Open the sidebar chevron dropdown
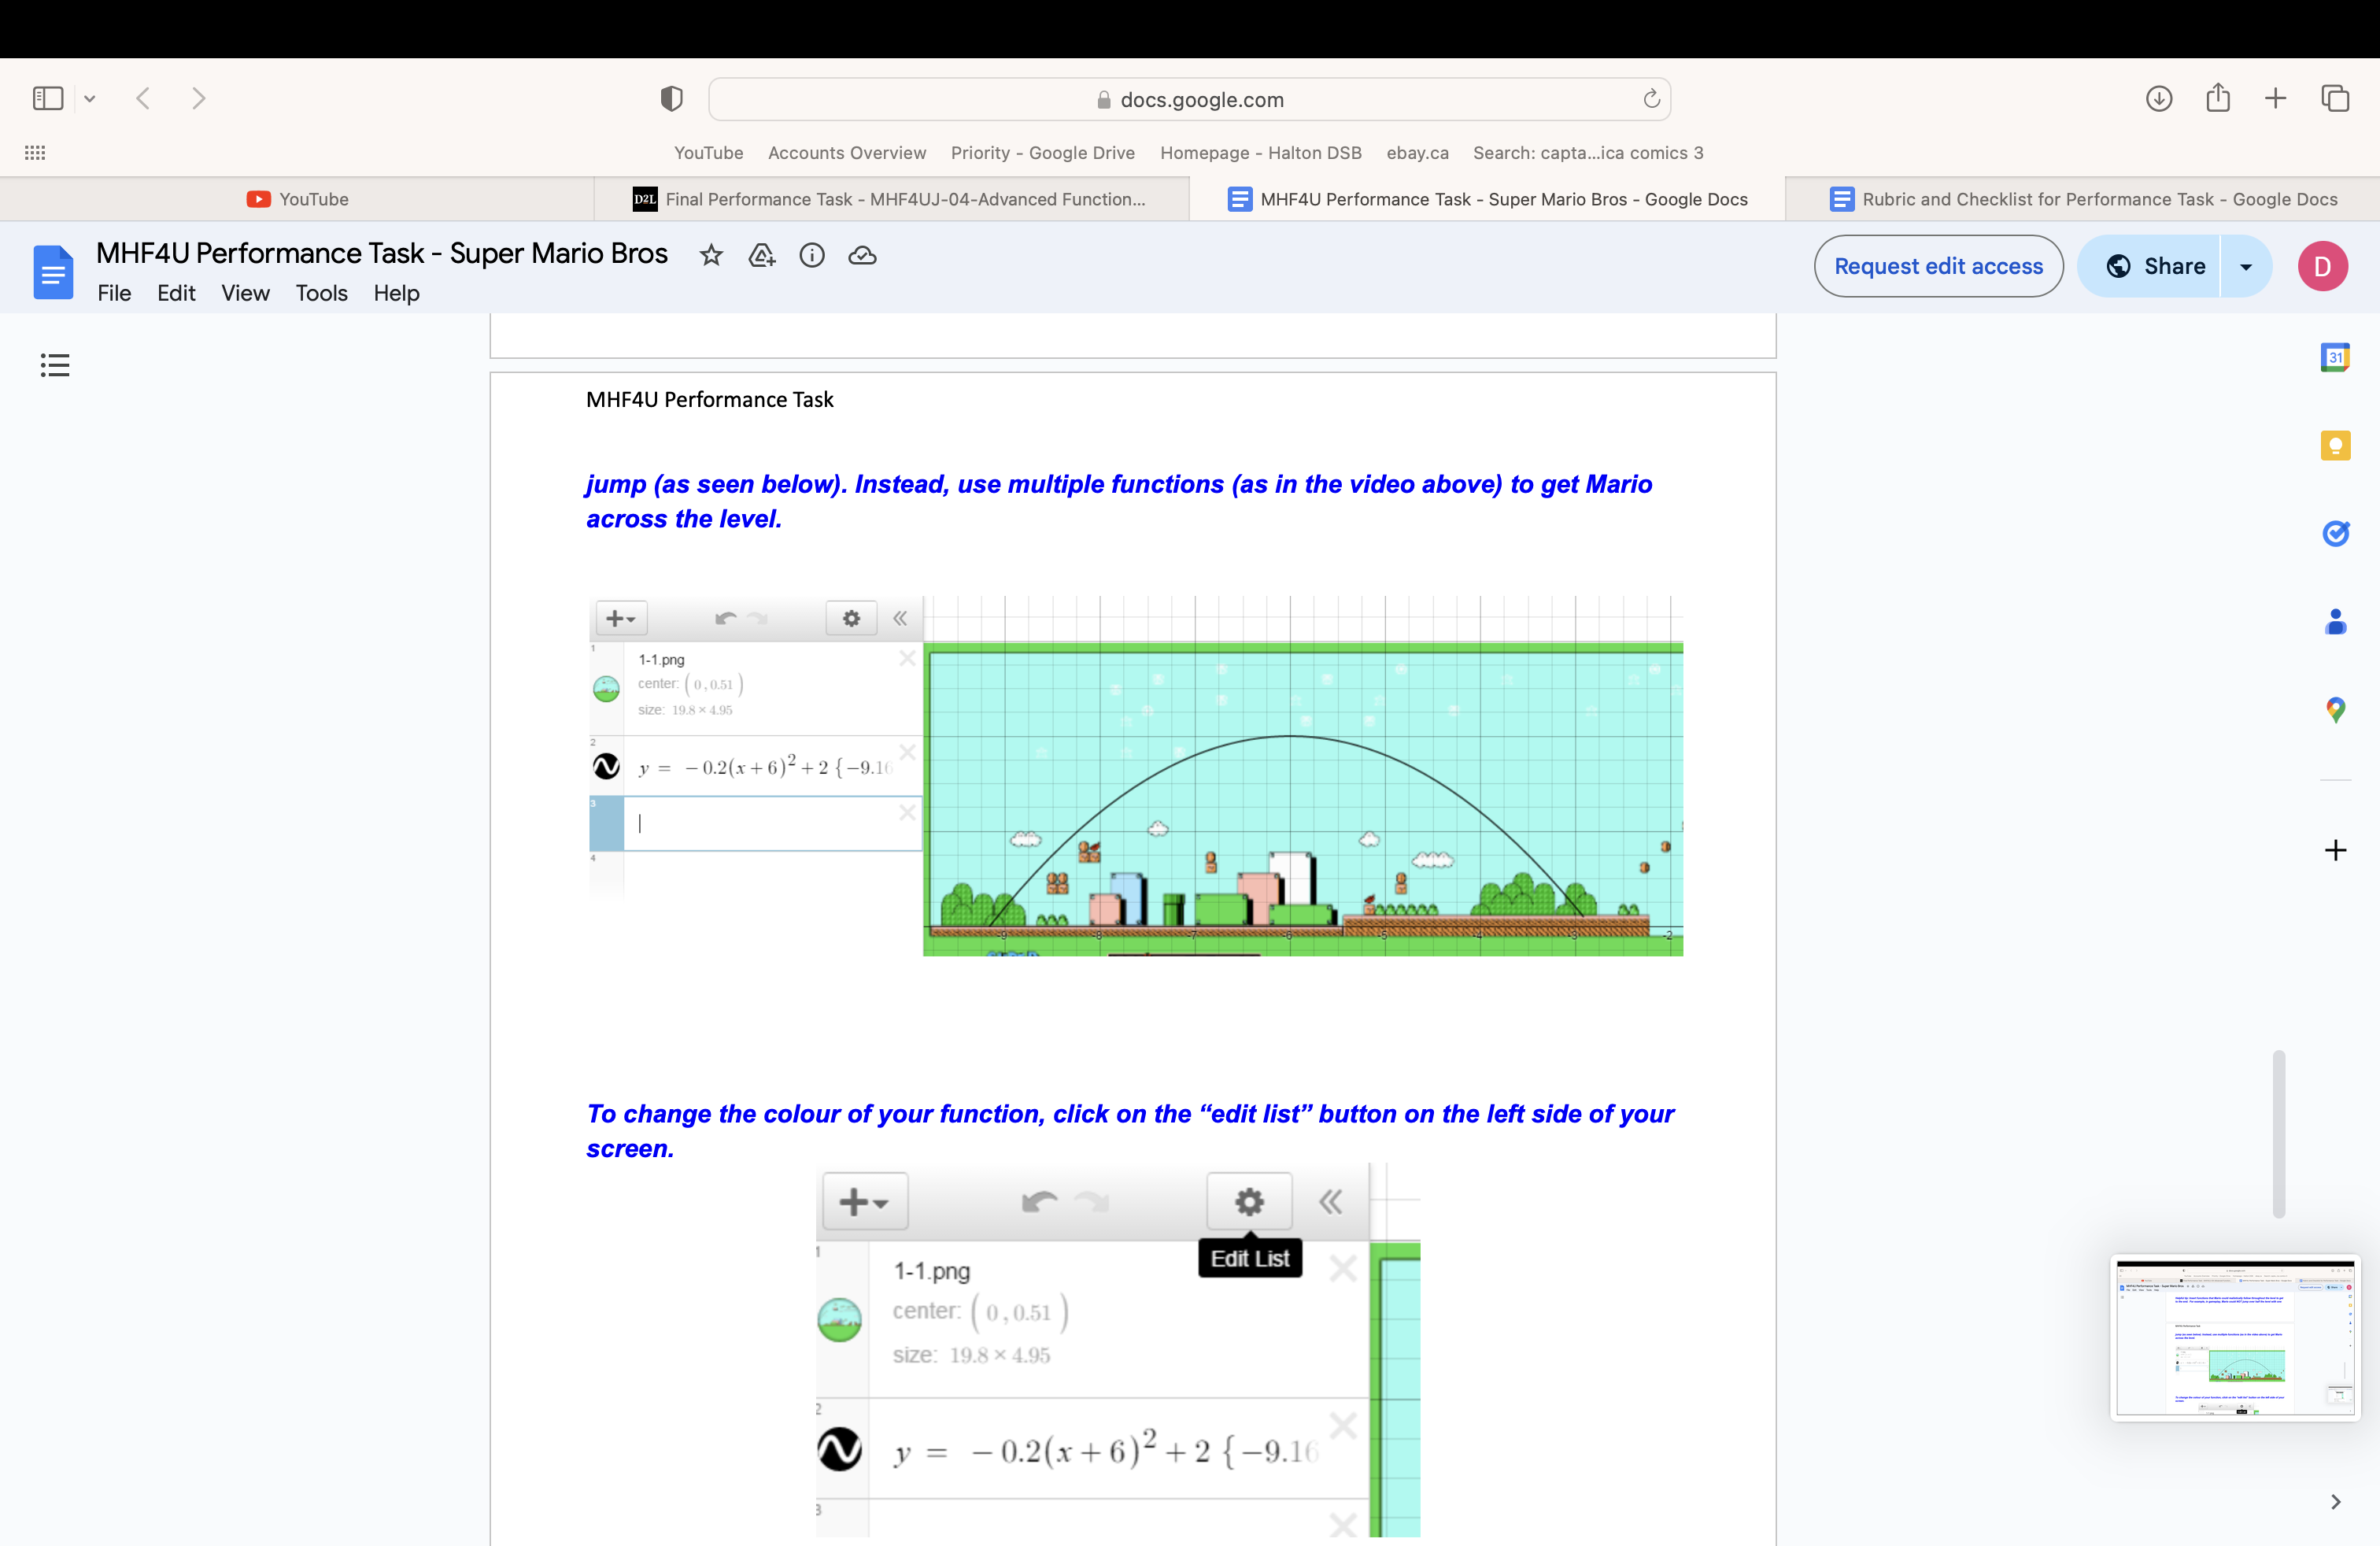This screenshot has width=2380, height=1546. click(91, 98)
